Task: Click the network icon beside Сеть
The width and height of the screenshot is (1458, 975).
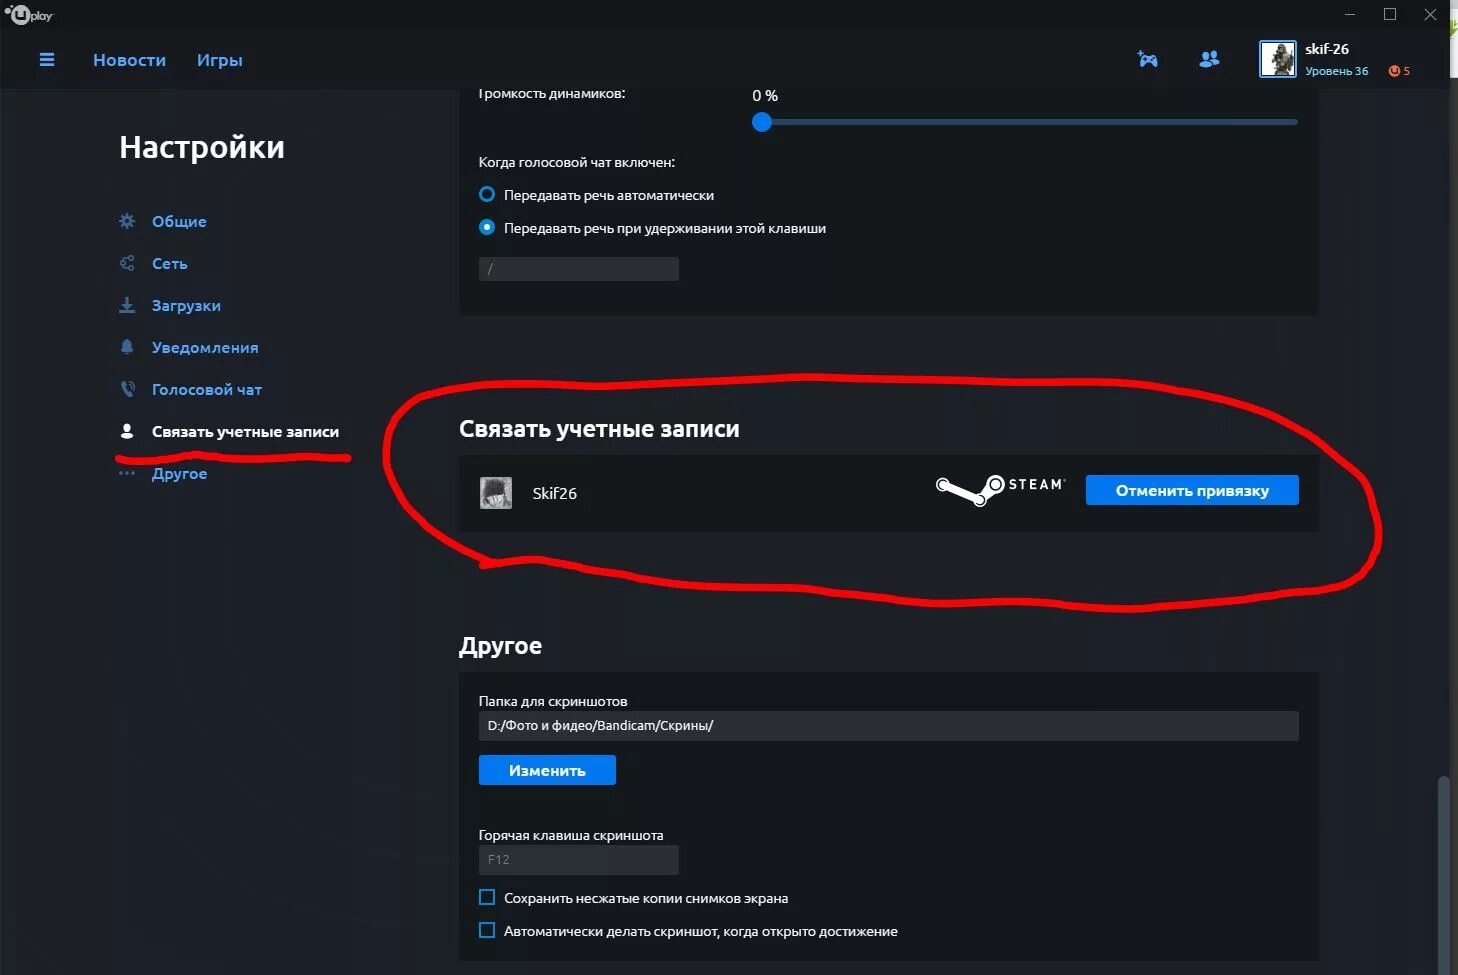Action: [x=127, y=263]
